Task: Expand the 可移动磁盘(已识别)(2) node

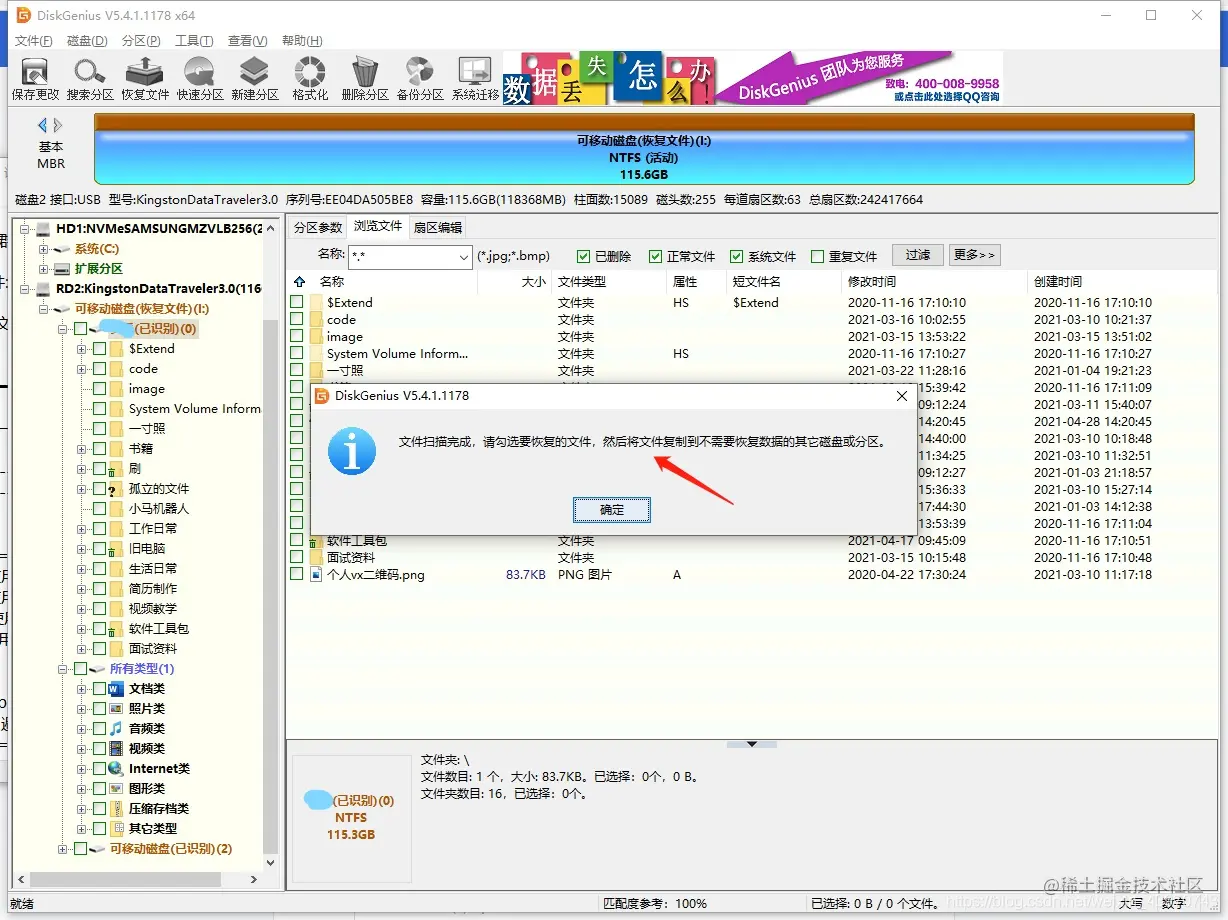Action: [63, 849]
